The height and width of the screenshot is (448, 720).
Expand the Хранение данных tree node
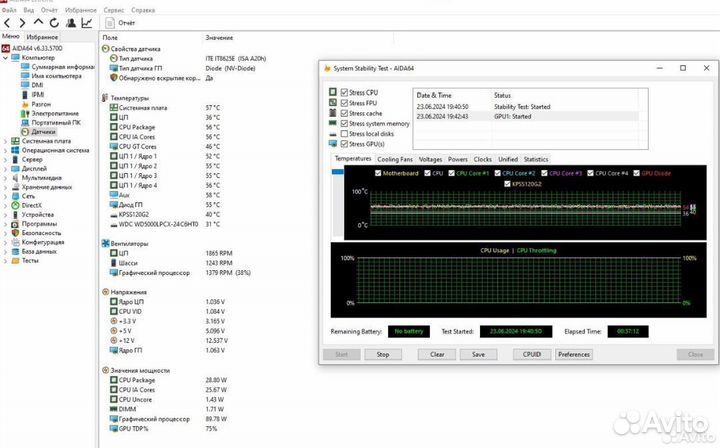pos(6,187)
